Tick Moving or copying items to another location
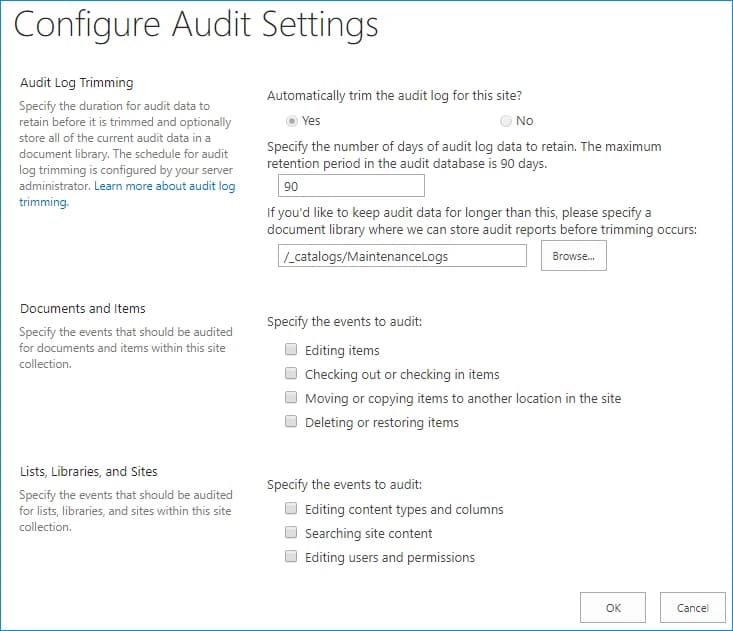 pyautogui.click(x=291, y=398)
